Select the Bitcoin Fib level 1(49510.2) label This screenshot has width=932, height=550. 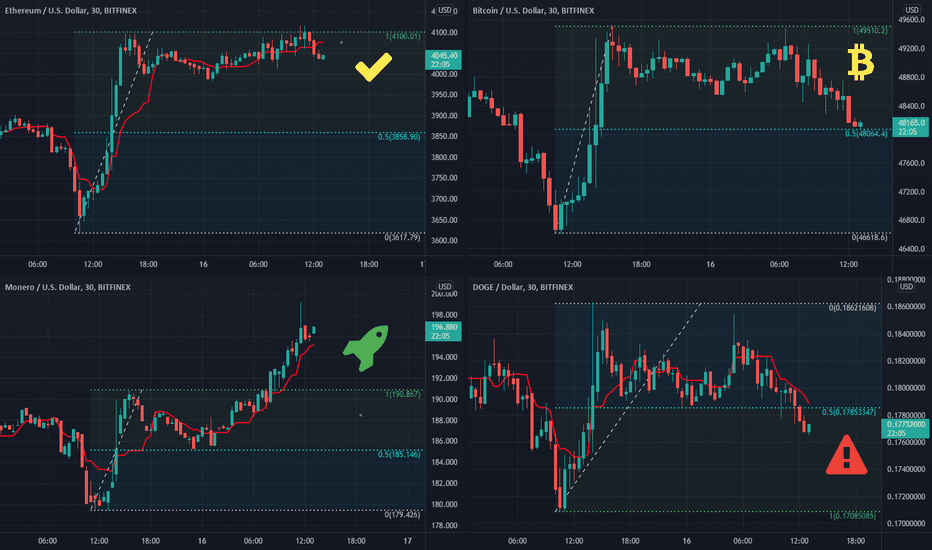click(x=870, y=31)
